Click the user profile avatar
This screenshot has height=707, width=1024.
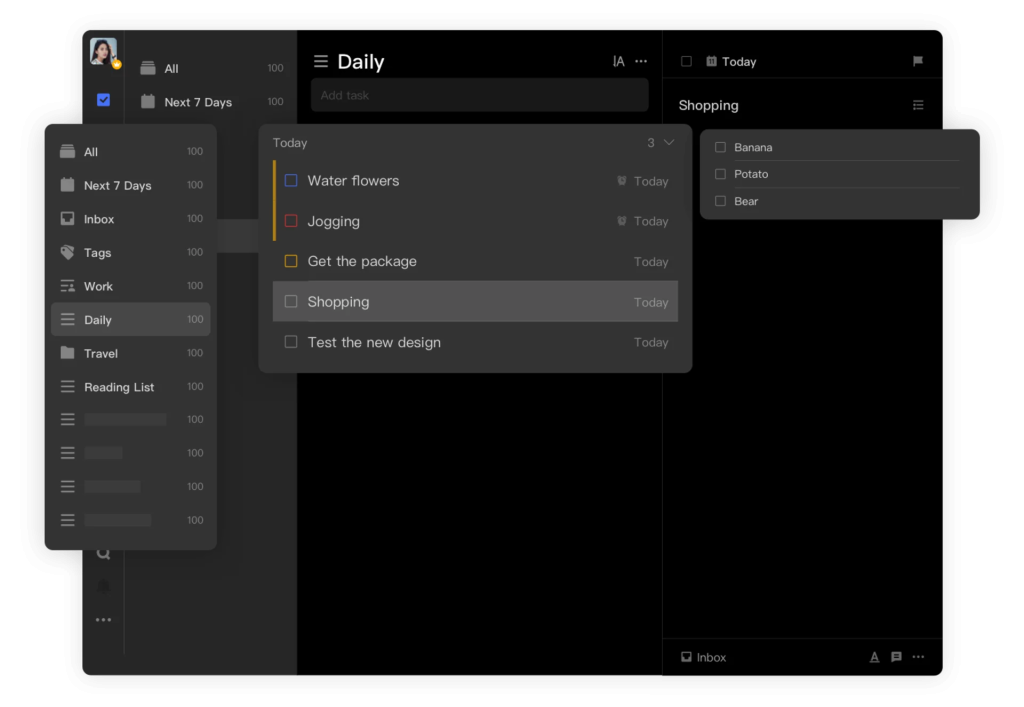click(103, 51)
